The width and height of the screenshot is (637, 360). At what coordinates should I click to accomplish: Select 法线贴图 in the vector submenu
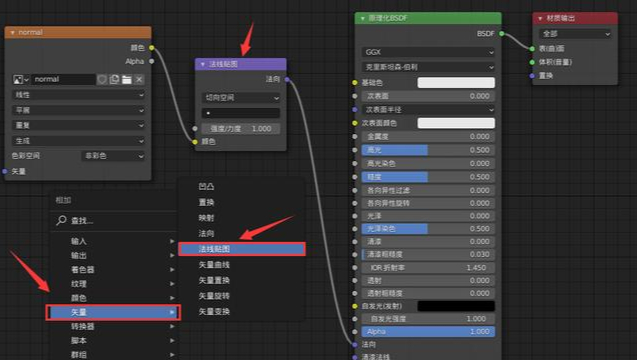[x=242, y=249]
